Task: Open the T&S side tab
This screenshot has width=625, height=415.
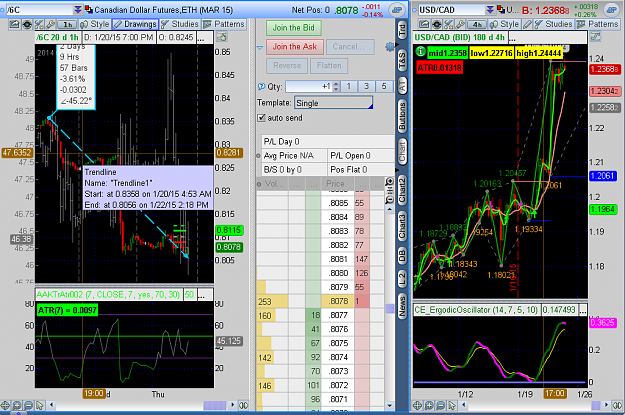Action: coord(402,60)
